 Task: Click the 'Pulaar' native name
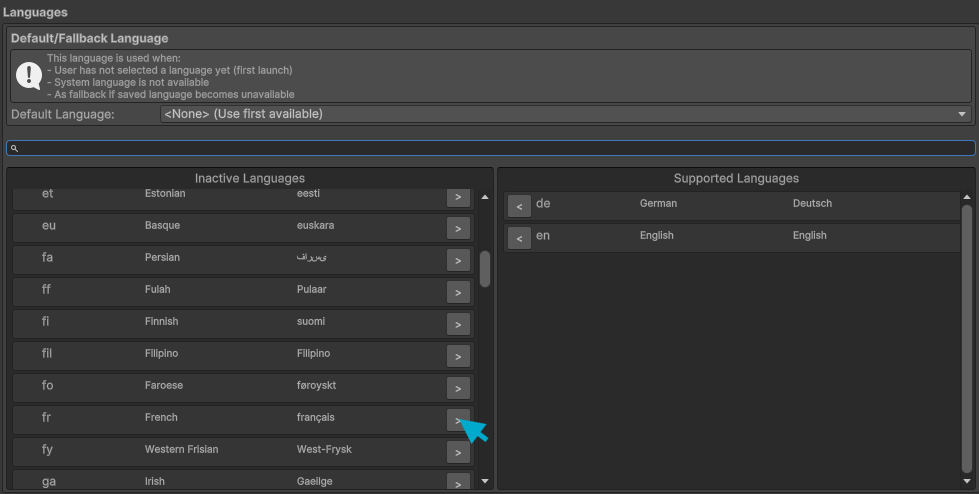tap(312, 289)
